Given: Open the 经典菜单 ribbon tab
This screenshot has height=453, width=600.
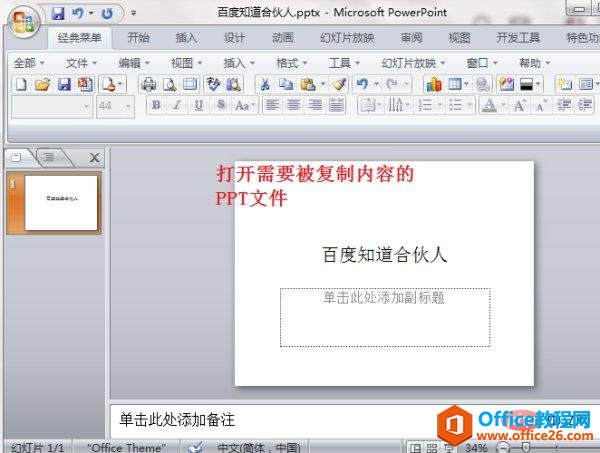Looking at the screenshot, I should [x=79, y=38].
